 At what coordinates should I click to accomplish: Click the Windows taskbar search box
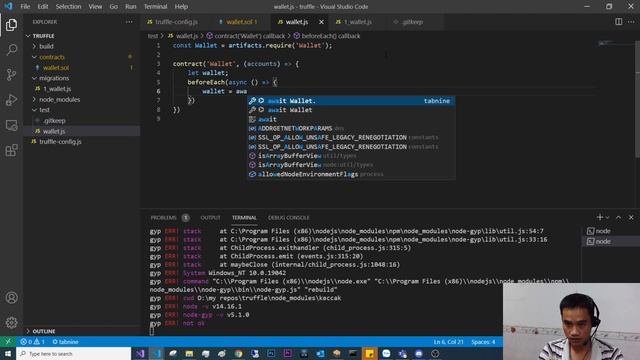tap(73, 353)
